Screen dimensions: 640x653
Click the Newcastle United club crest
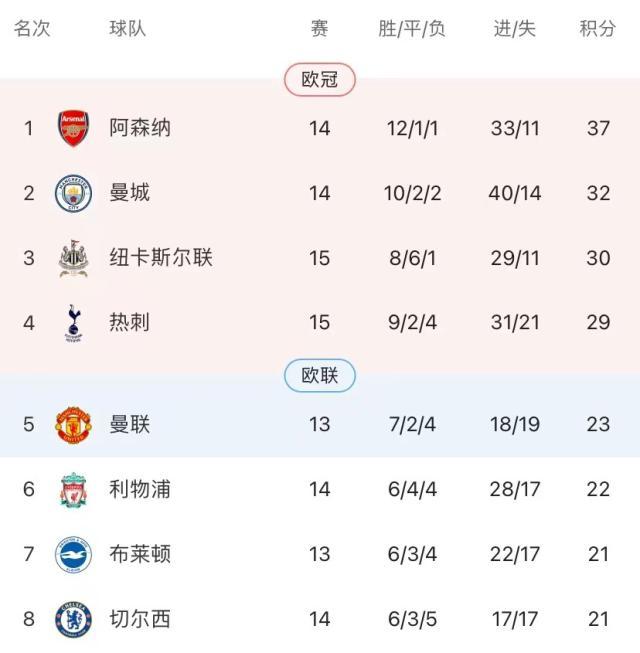pyautogui.click(x=73, y=258)
